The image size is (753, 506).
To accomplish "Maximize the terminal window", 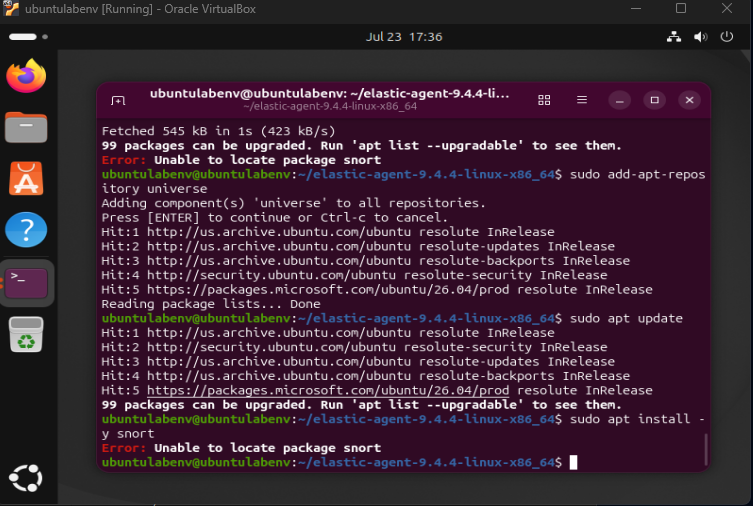I will 655,100.
